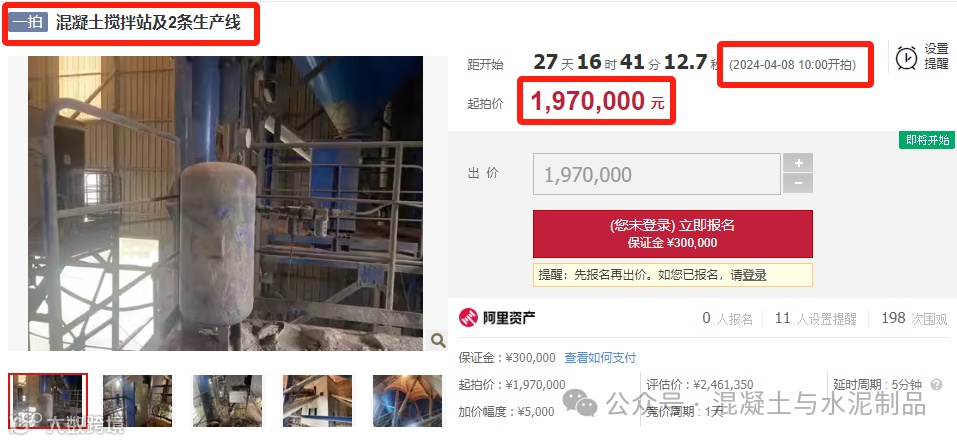Select the second photo thumbnail
This screenshot has width=957, height=442.
point(137,400)
